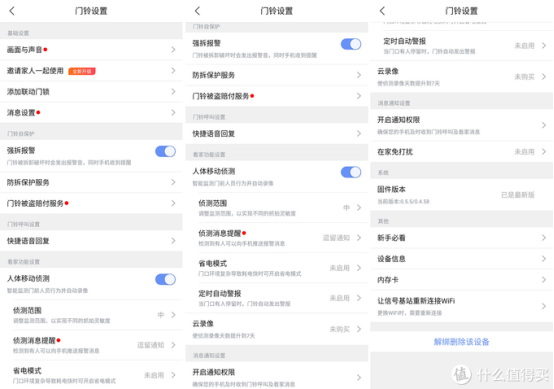
Task: Open 云录像 row in right panel
Action: point(462,77)
